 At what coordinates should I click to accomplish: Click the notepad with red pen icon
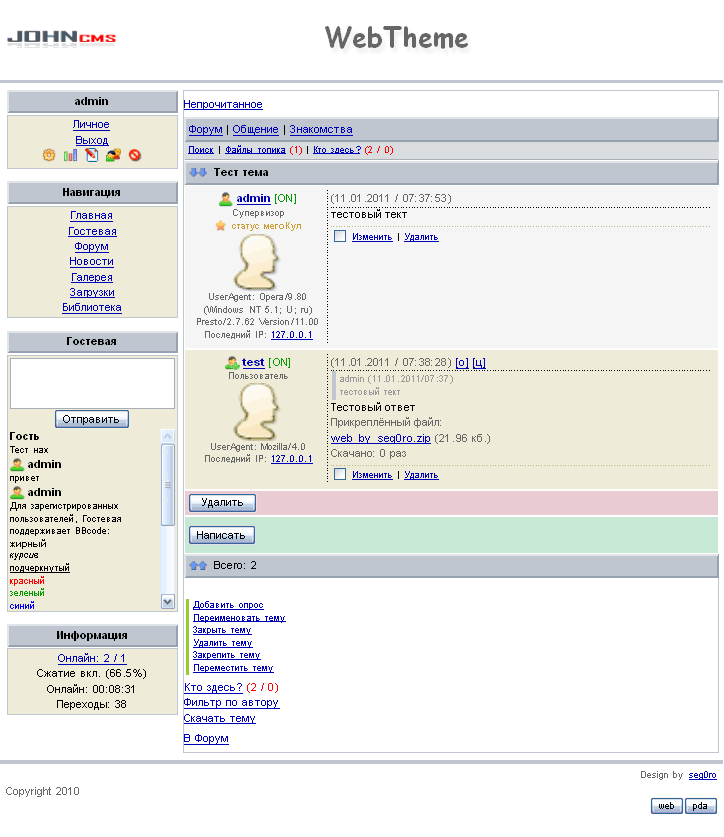click(x=92, y=156)
